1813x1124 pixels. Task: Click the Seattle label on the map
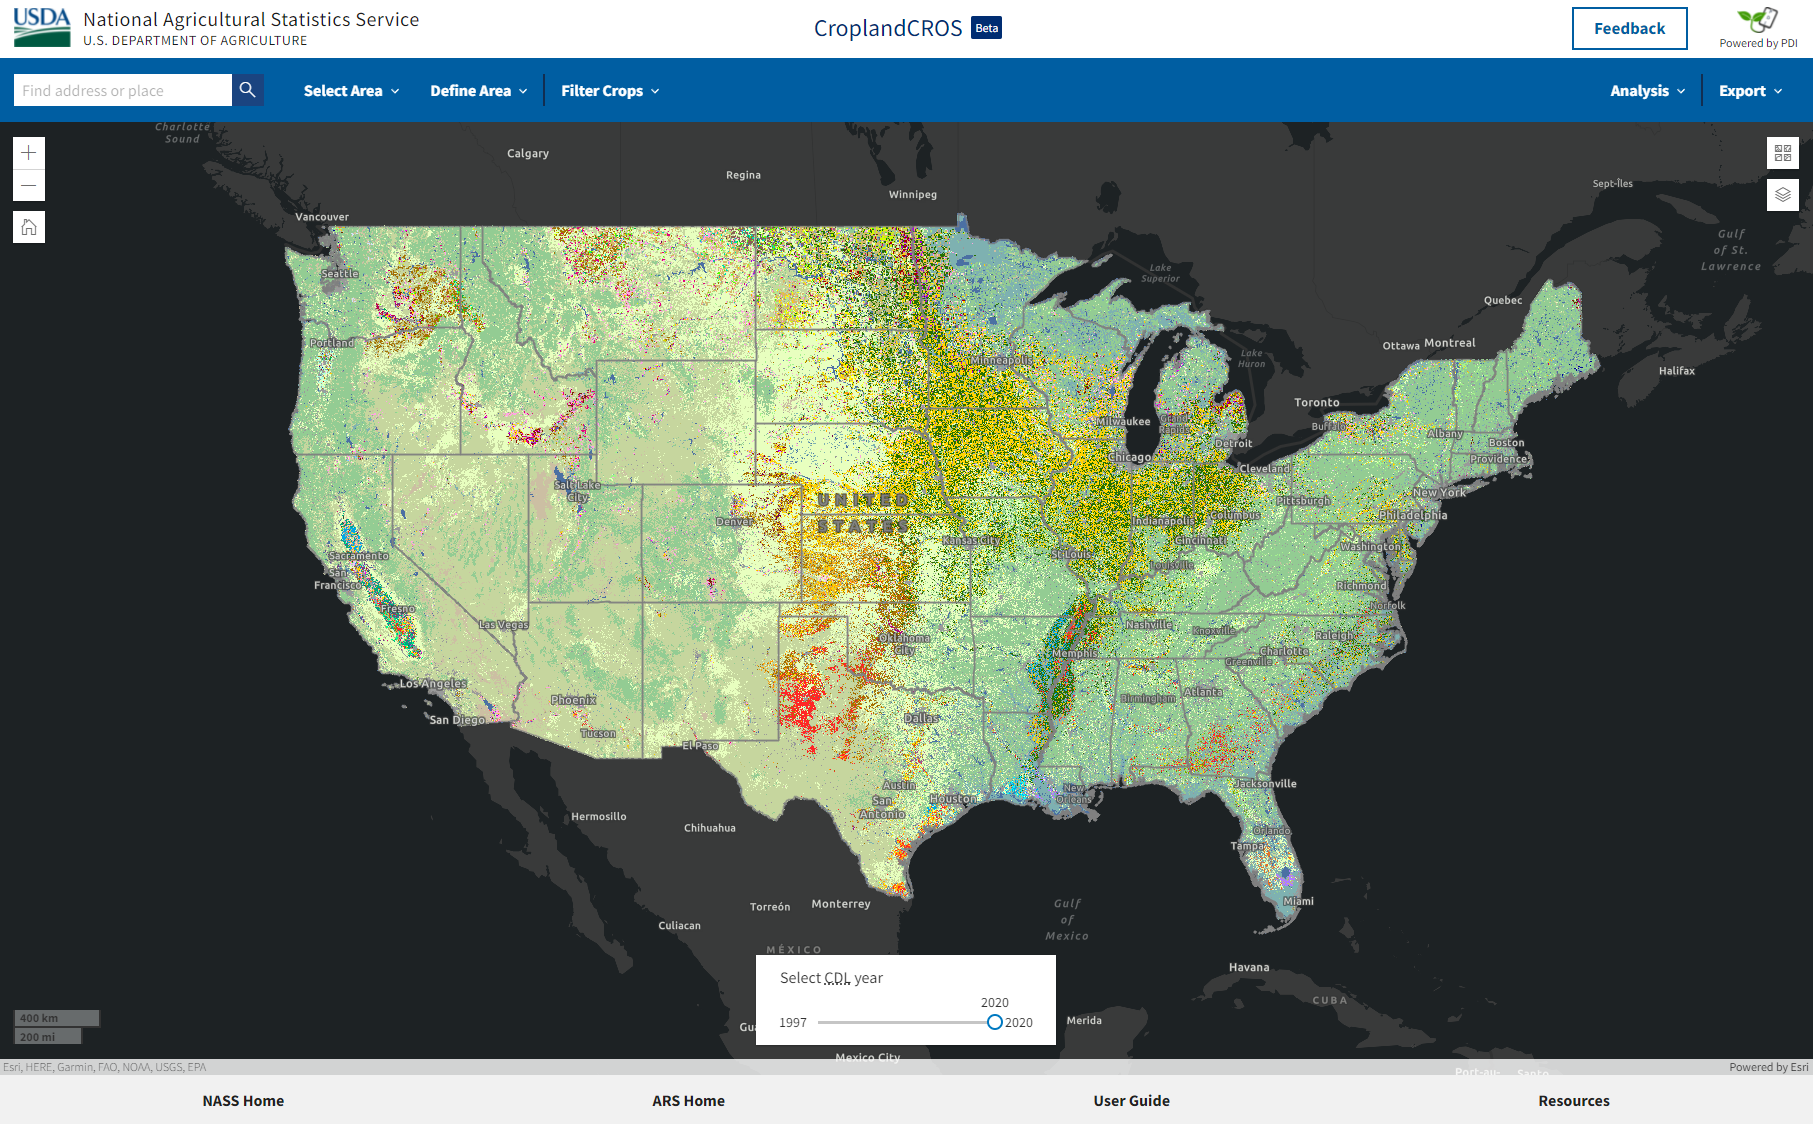340,273
